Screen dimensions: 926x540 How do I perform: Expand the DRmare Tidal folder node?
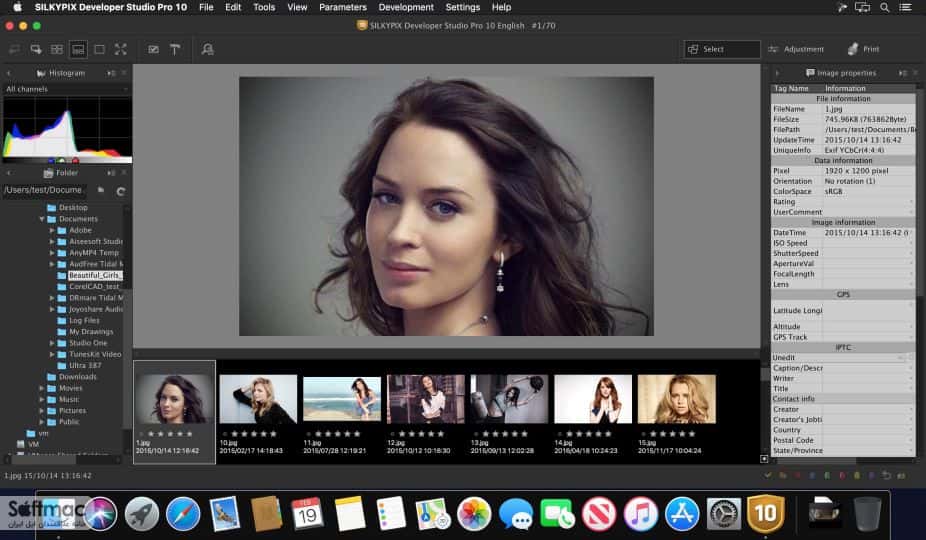tap(52, 298)
